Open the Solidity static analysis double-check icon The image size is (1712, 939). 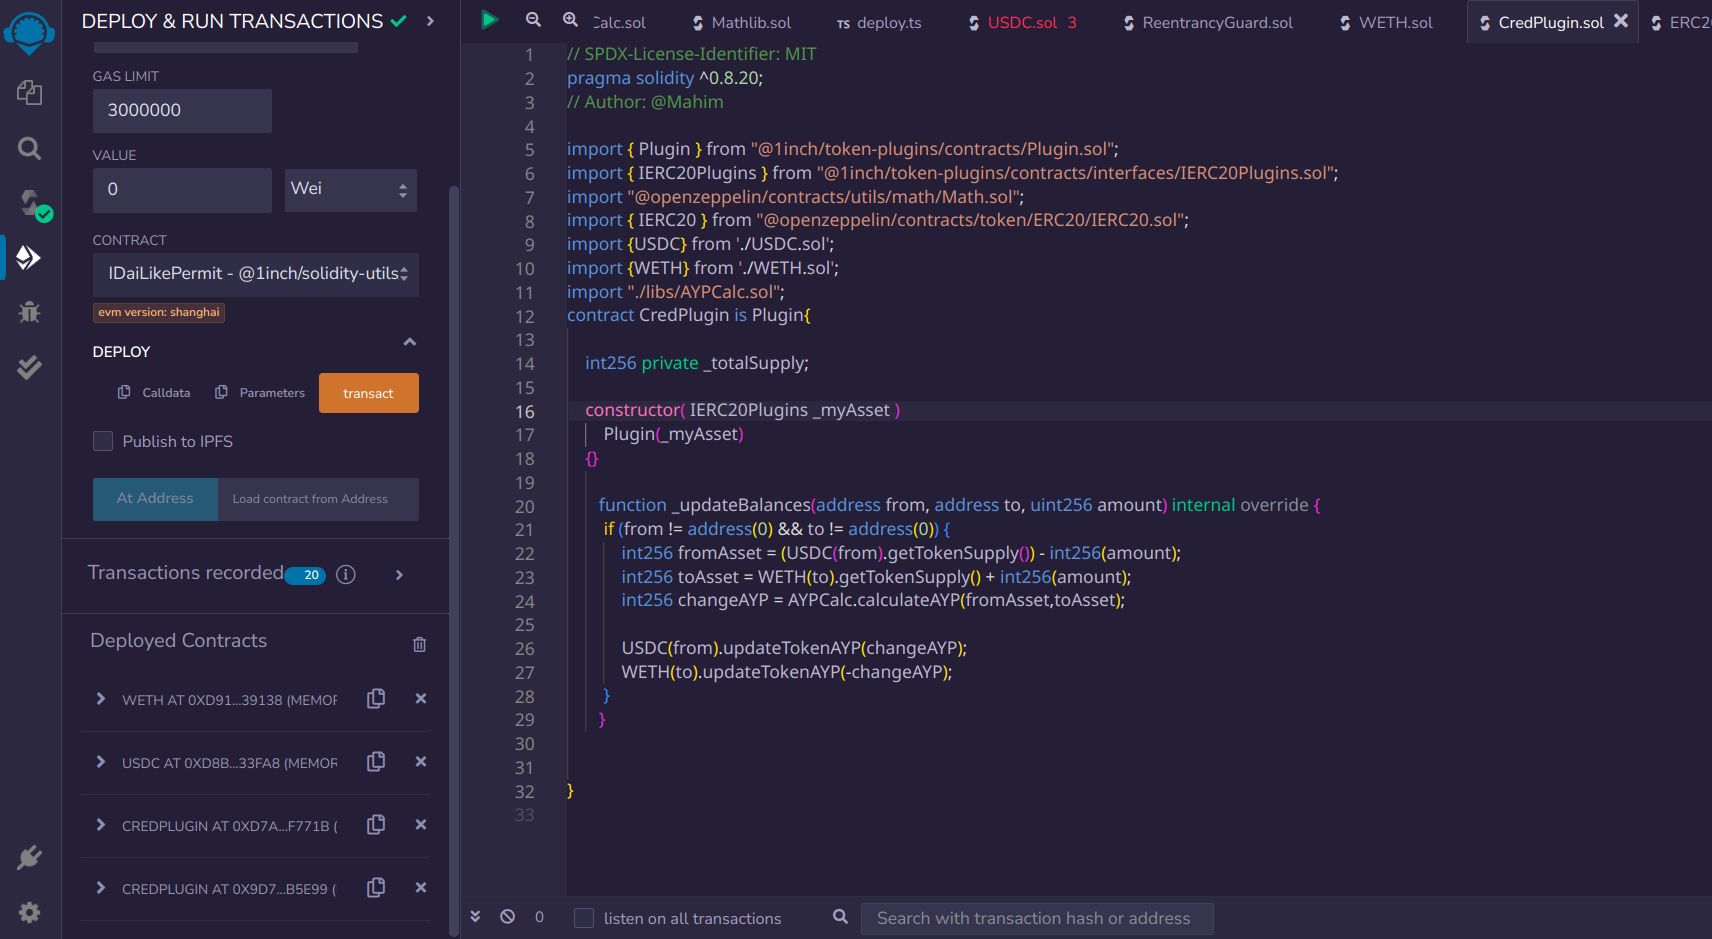[x=29, y=367]
